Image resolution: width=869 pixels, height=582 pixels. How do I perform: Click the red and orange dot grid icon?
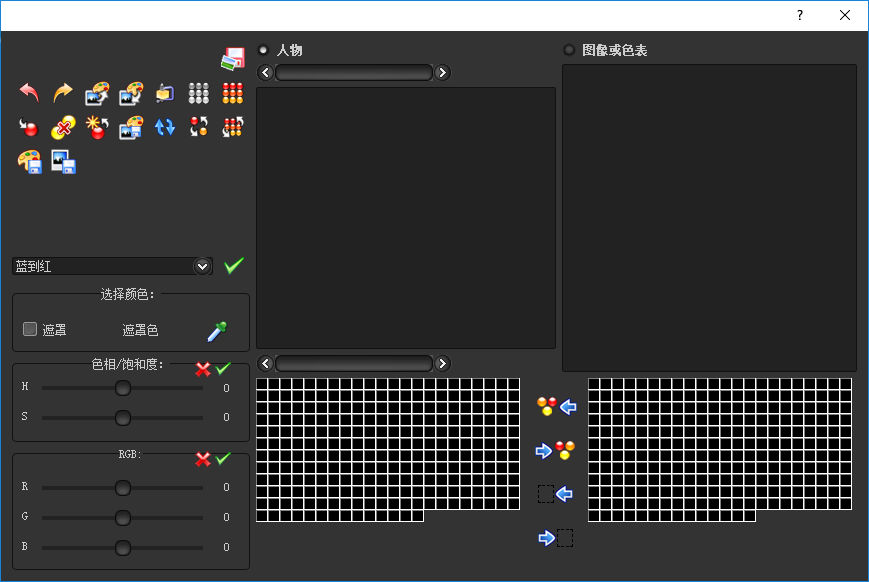coord(233,93)
